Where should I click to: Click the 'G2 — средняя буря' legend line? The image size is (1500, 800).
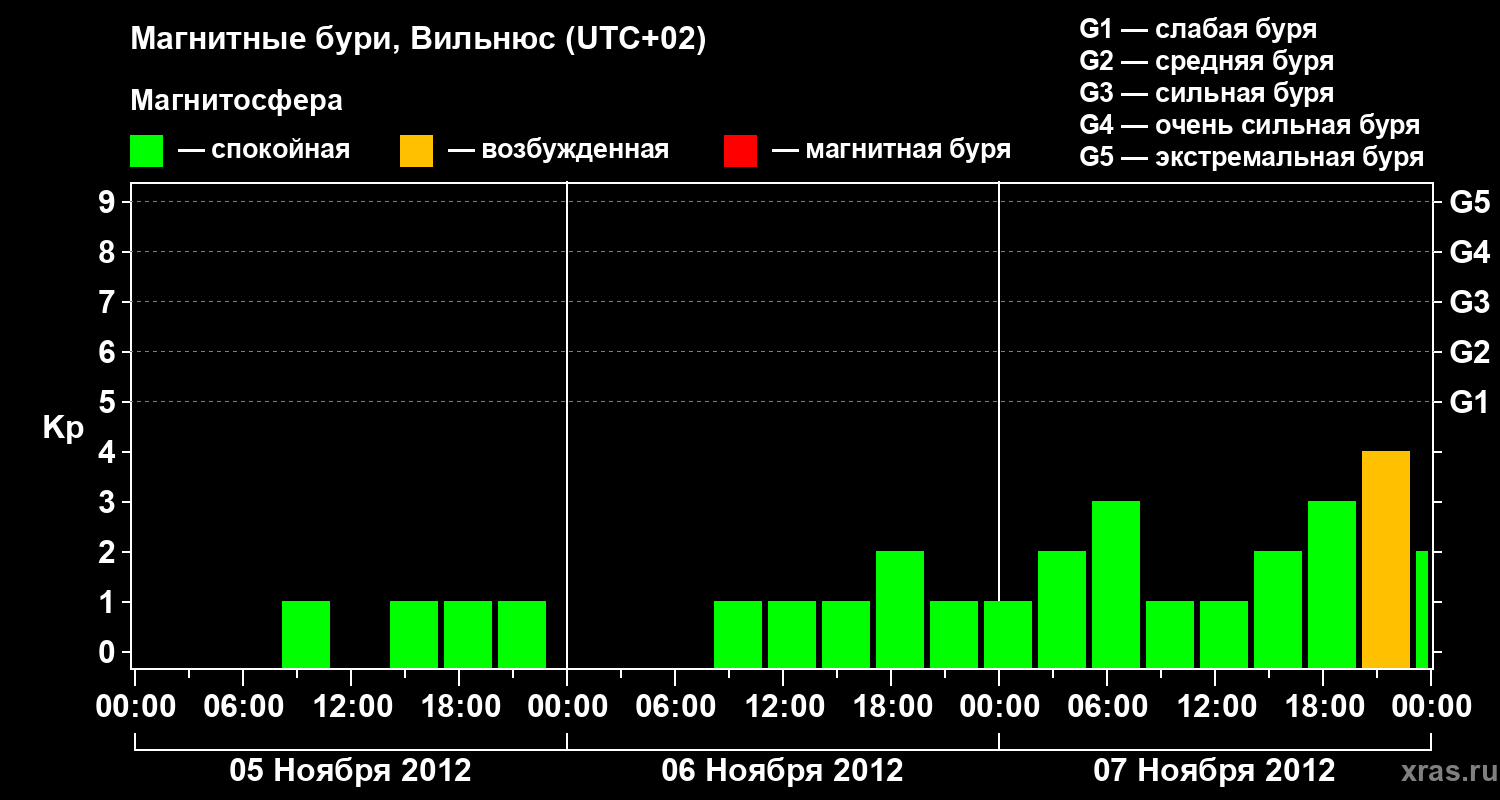(x=1206, y=61)
